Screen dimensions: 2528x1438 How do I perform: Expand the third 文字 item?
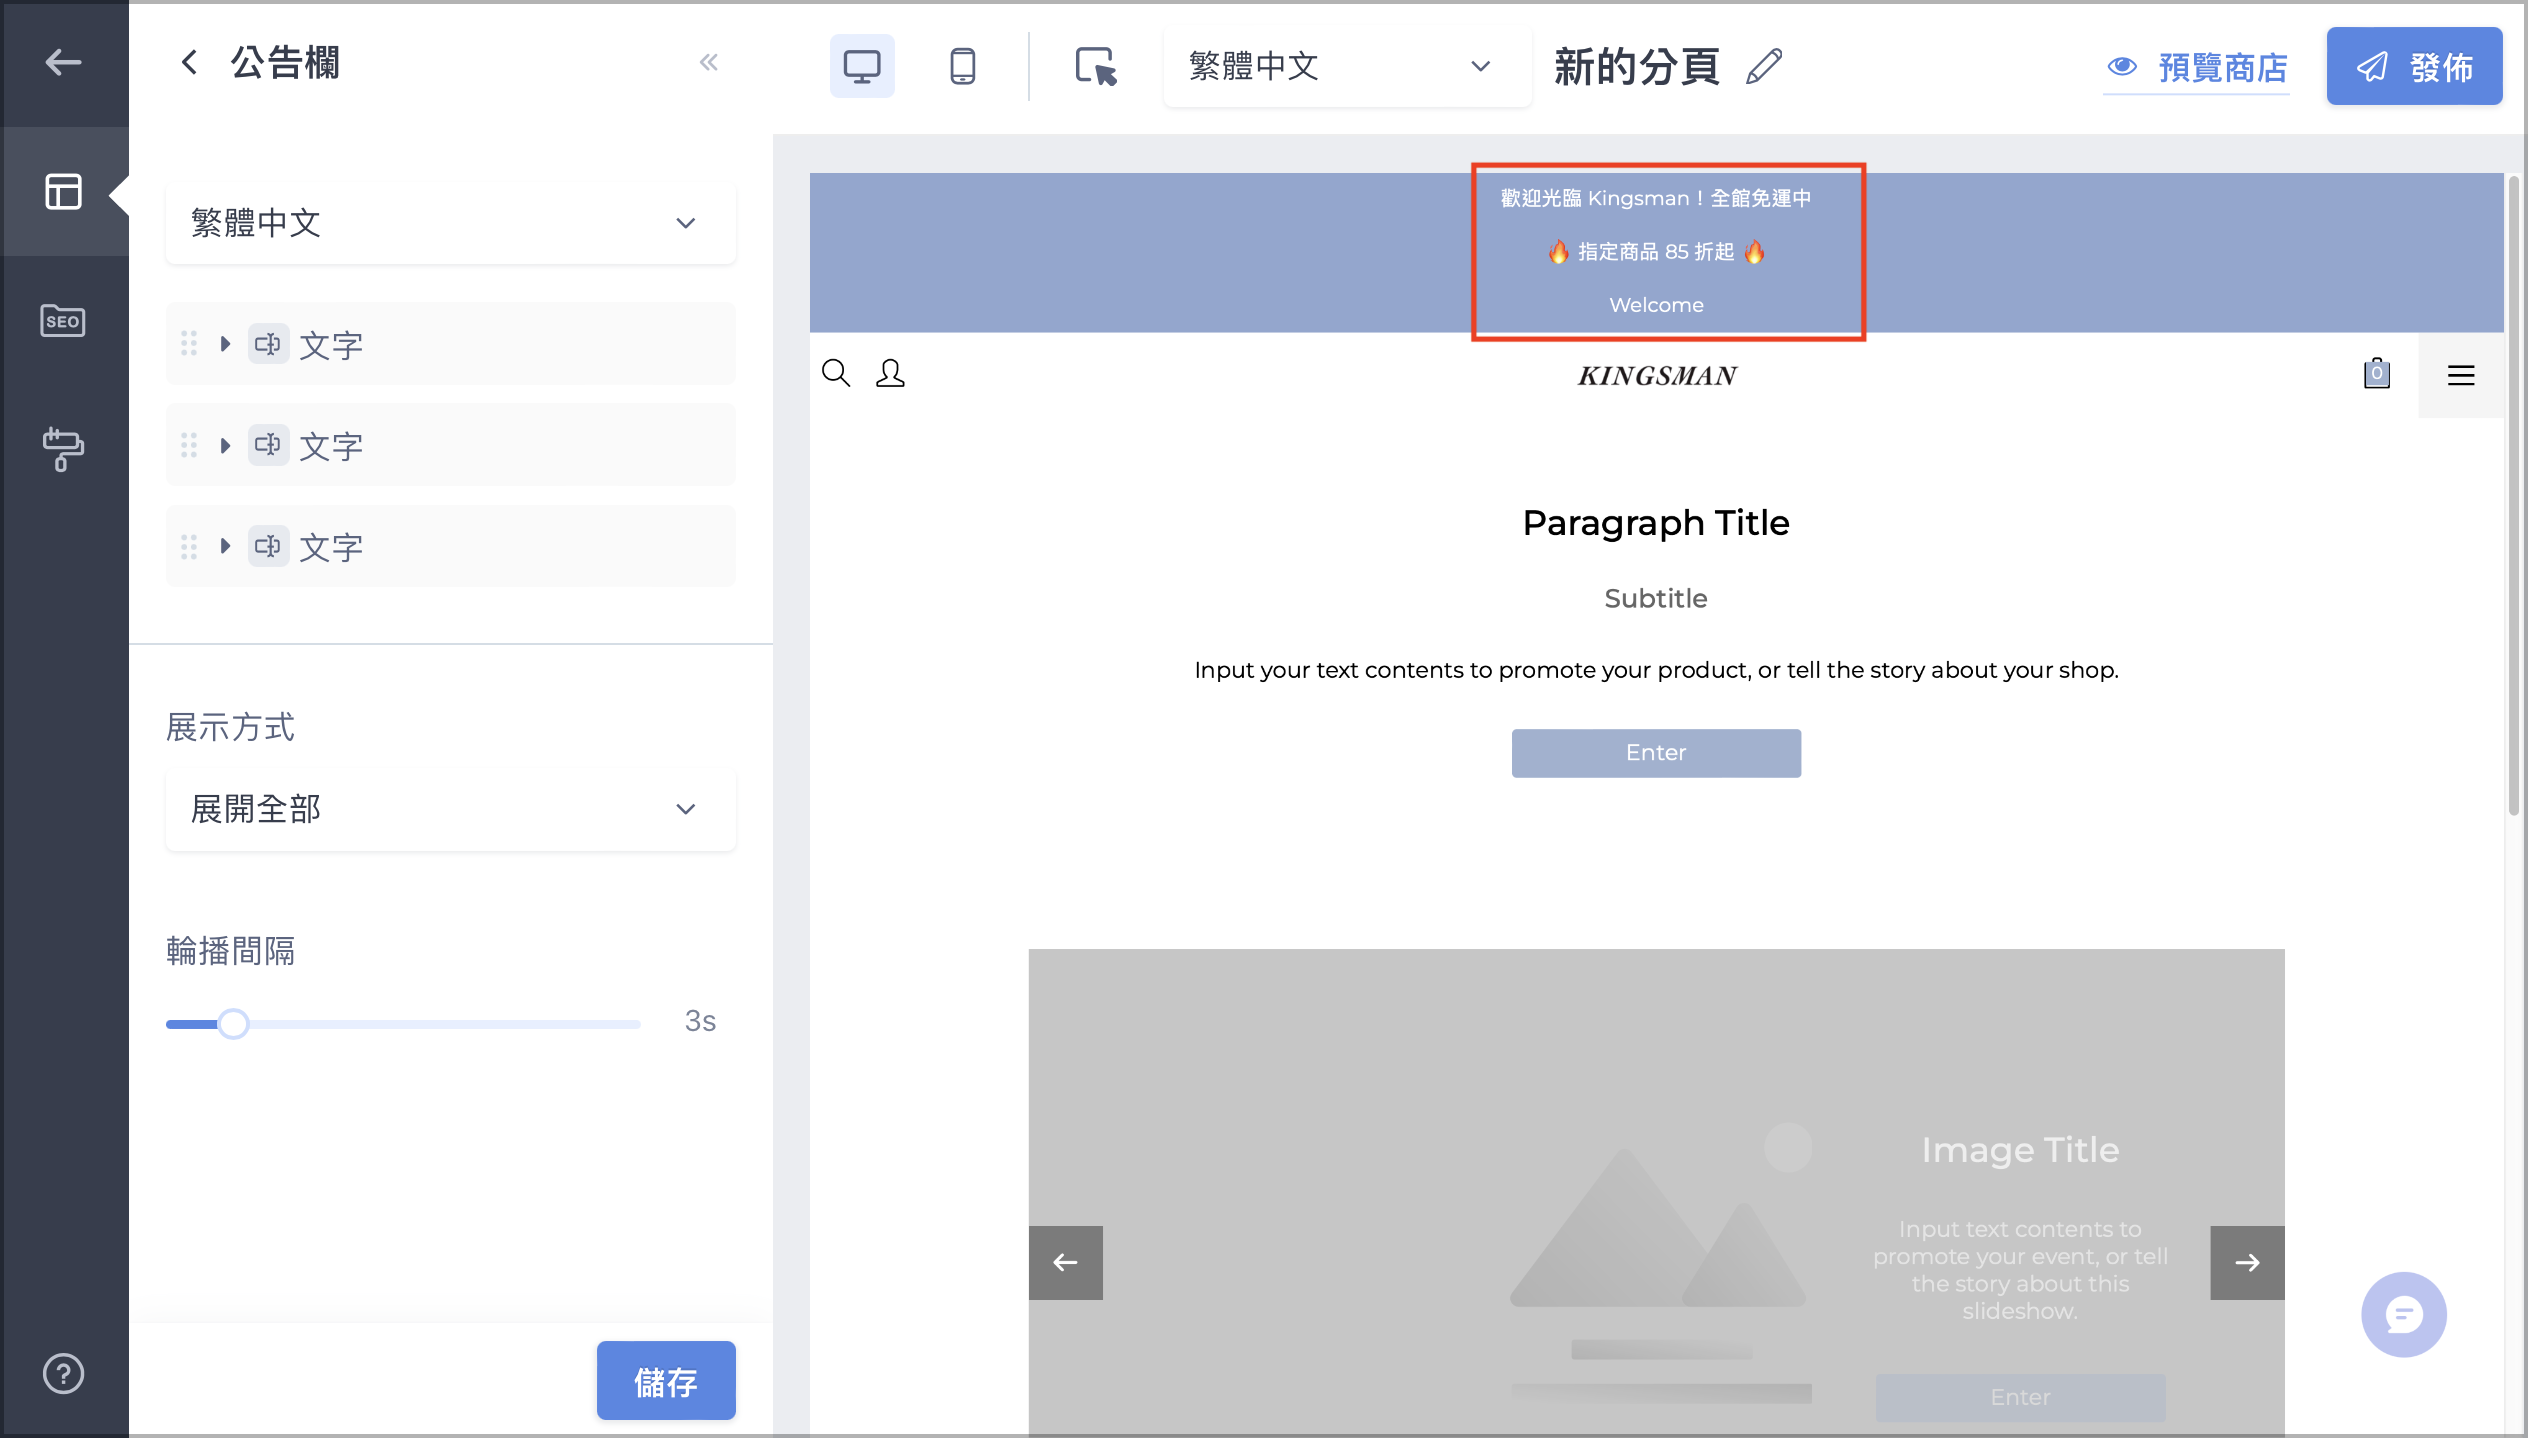225,546
